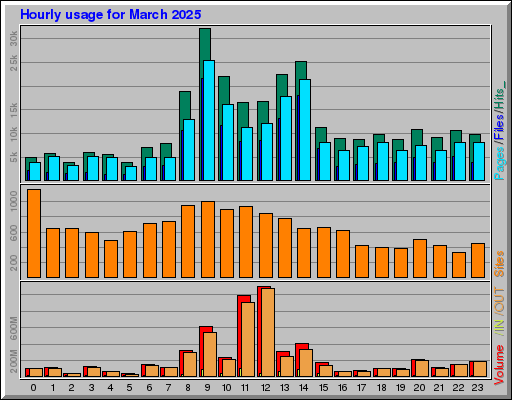Click the "600" Sites axis label

pyautogui.click(x=14, y=233)
